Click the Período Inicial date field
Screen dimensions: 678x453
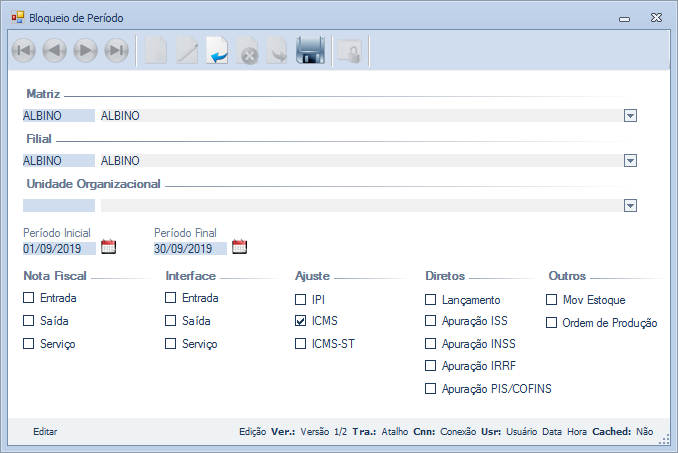pos(59,248)
